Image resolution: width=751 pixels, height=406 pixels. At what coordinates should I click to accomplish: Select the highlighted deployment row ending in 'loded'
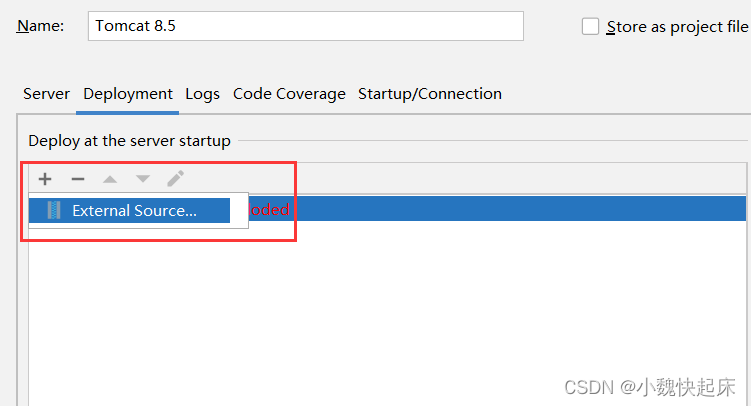tap(497, 208)
